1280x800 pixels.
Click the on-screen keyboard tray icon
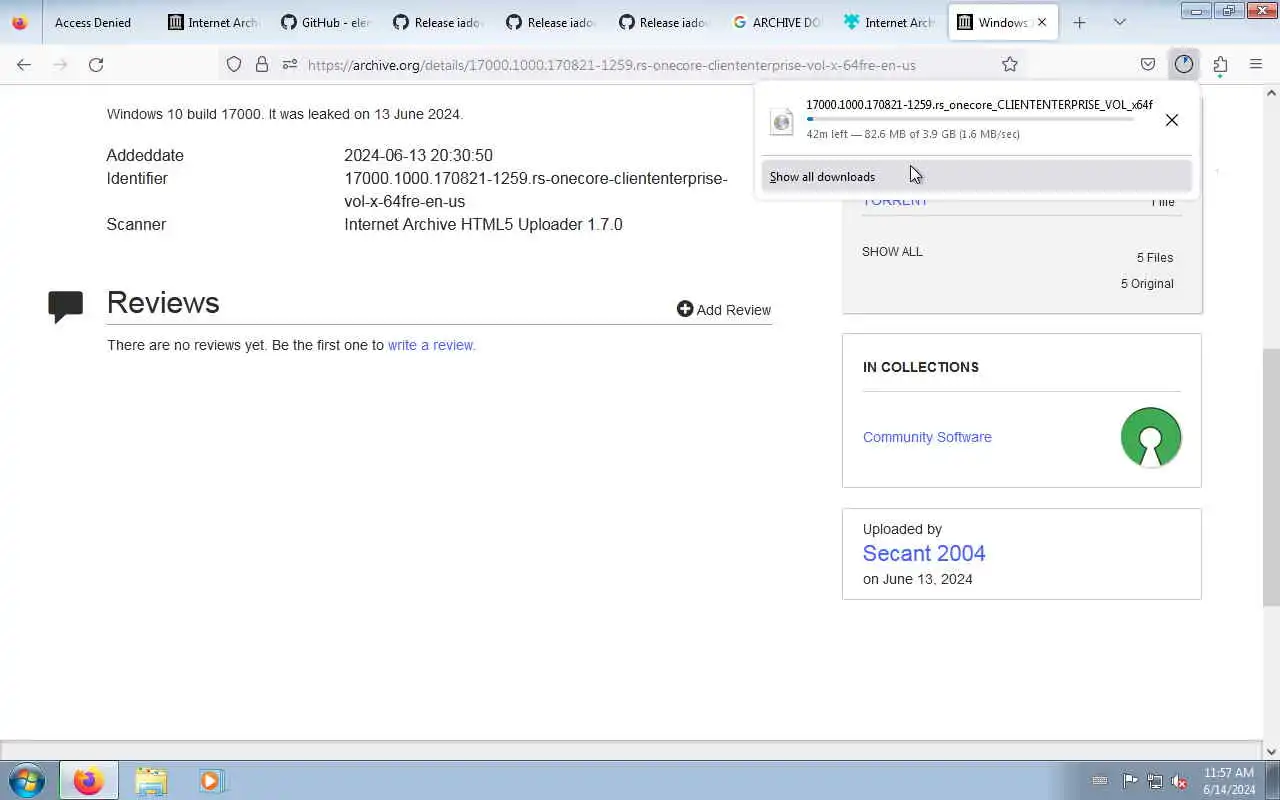click(x=1100, y=781)
